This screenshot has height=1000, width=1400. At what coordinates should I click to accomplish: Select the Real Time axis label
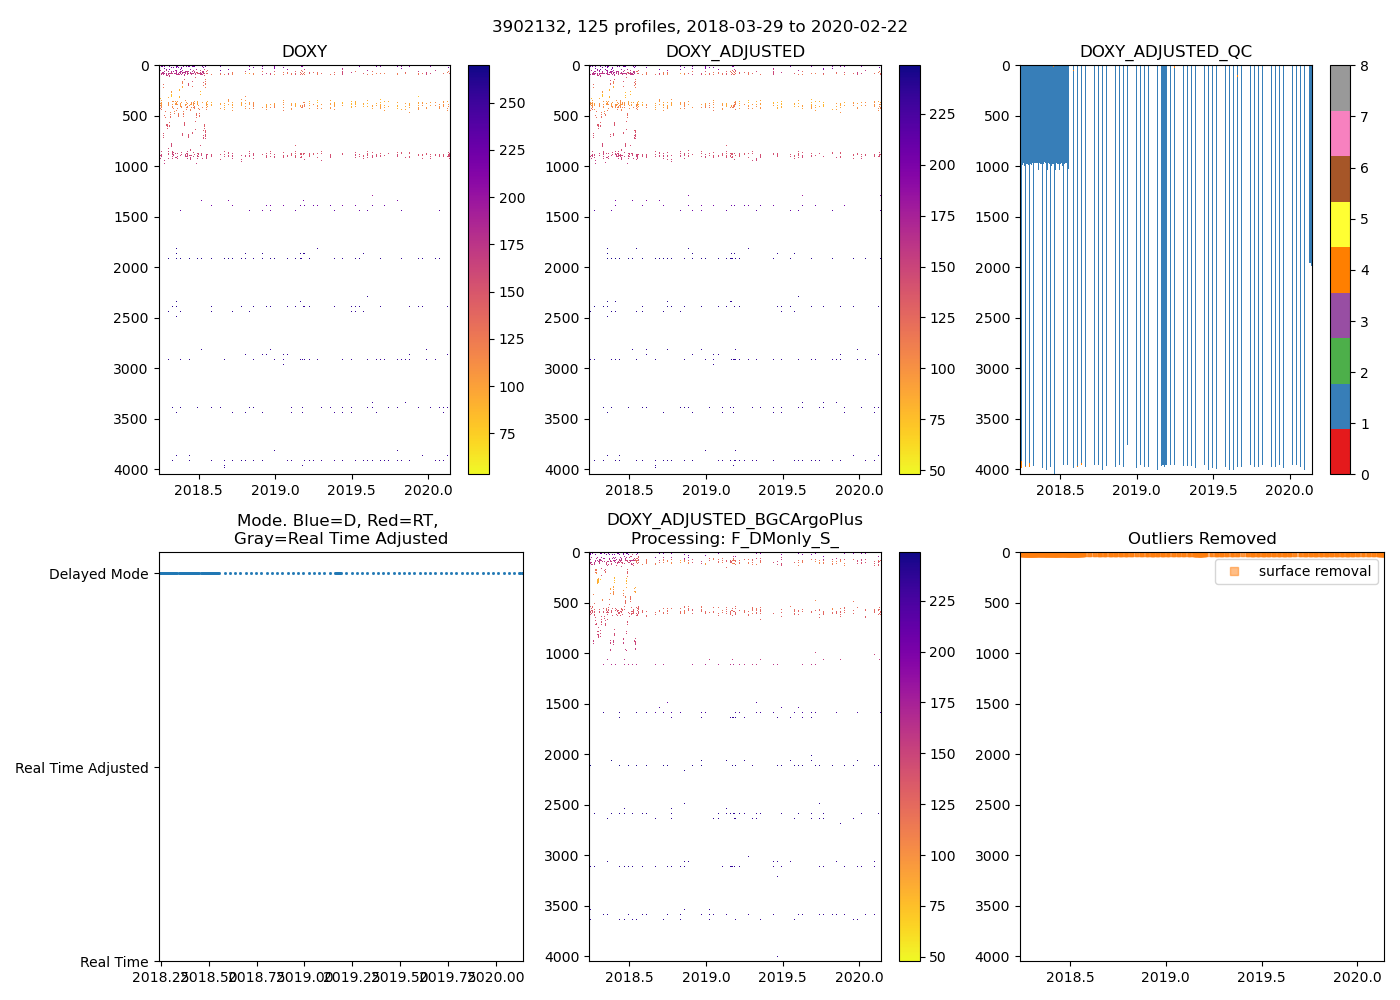coord(114,962)
